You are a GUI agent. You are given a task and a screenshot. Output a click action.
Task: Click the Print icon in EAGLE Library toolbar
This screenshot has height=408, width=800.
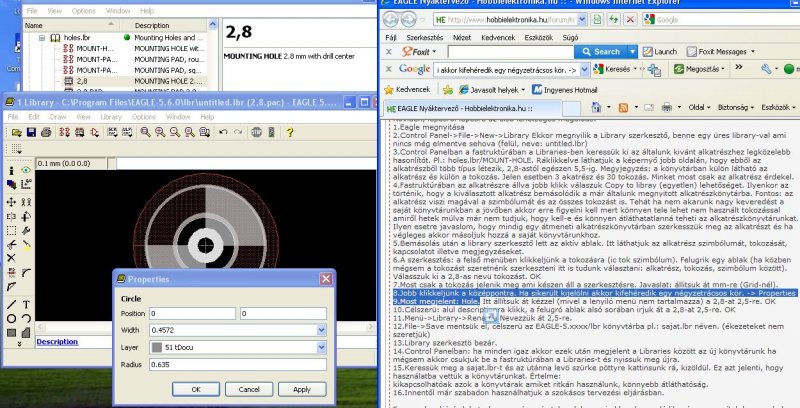pyautogui.click(x=46, y=133)
